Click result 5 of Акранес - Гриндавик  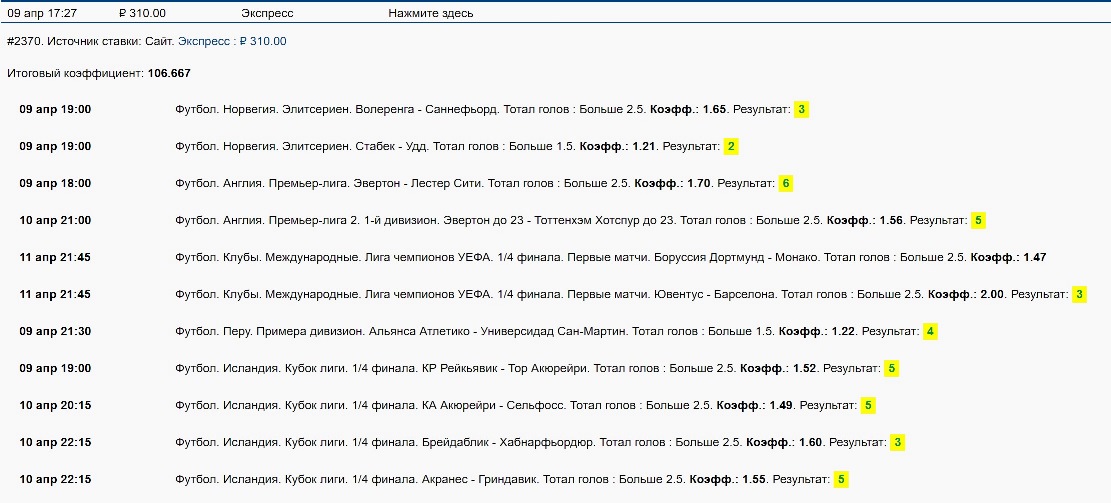[841, 479]
